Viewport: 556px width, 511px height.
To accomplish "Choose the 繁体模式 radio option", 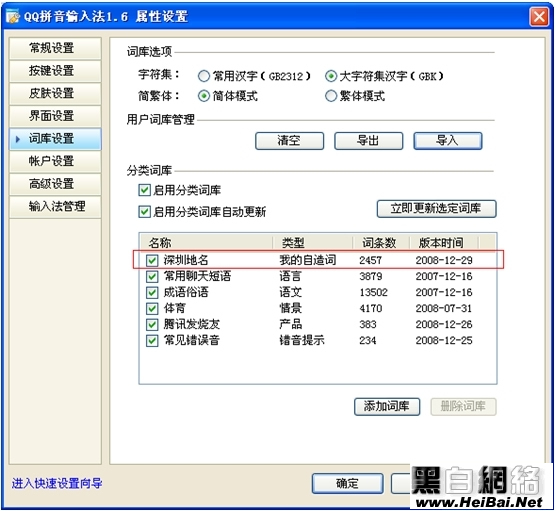I will pyautogui.click(x=330, y=96).
